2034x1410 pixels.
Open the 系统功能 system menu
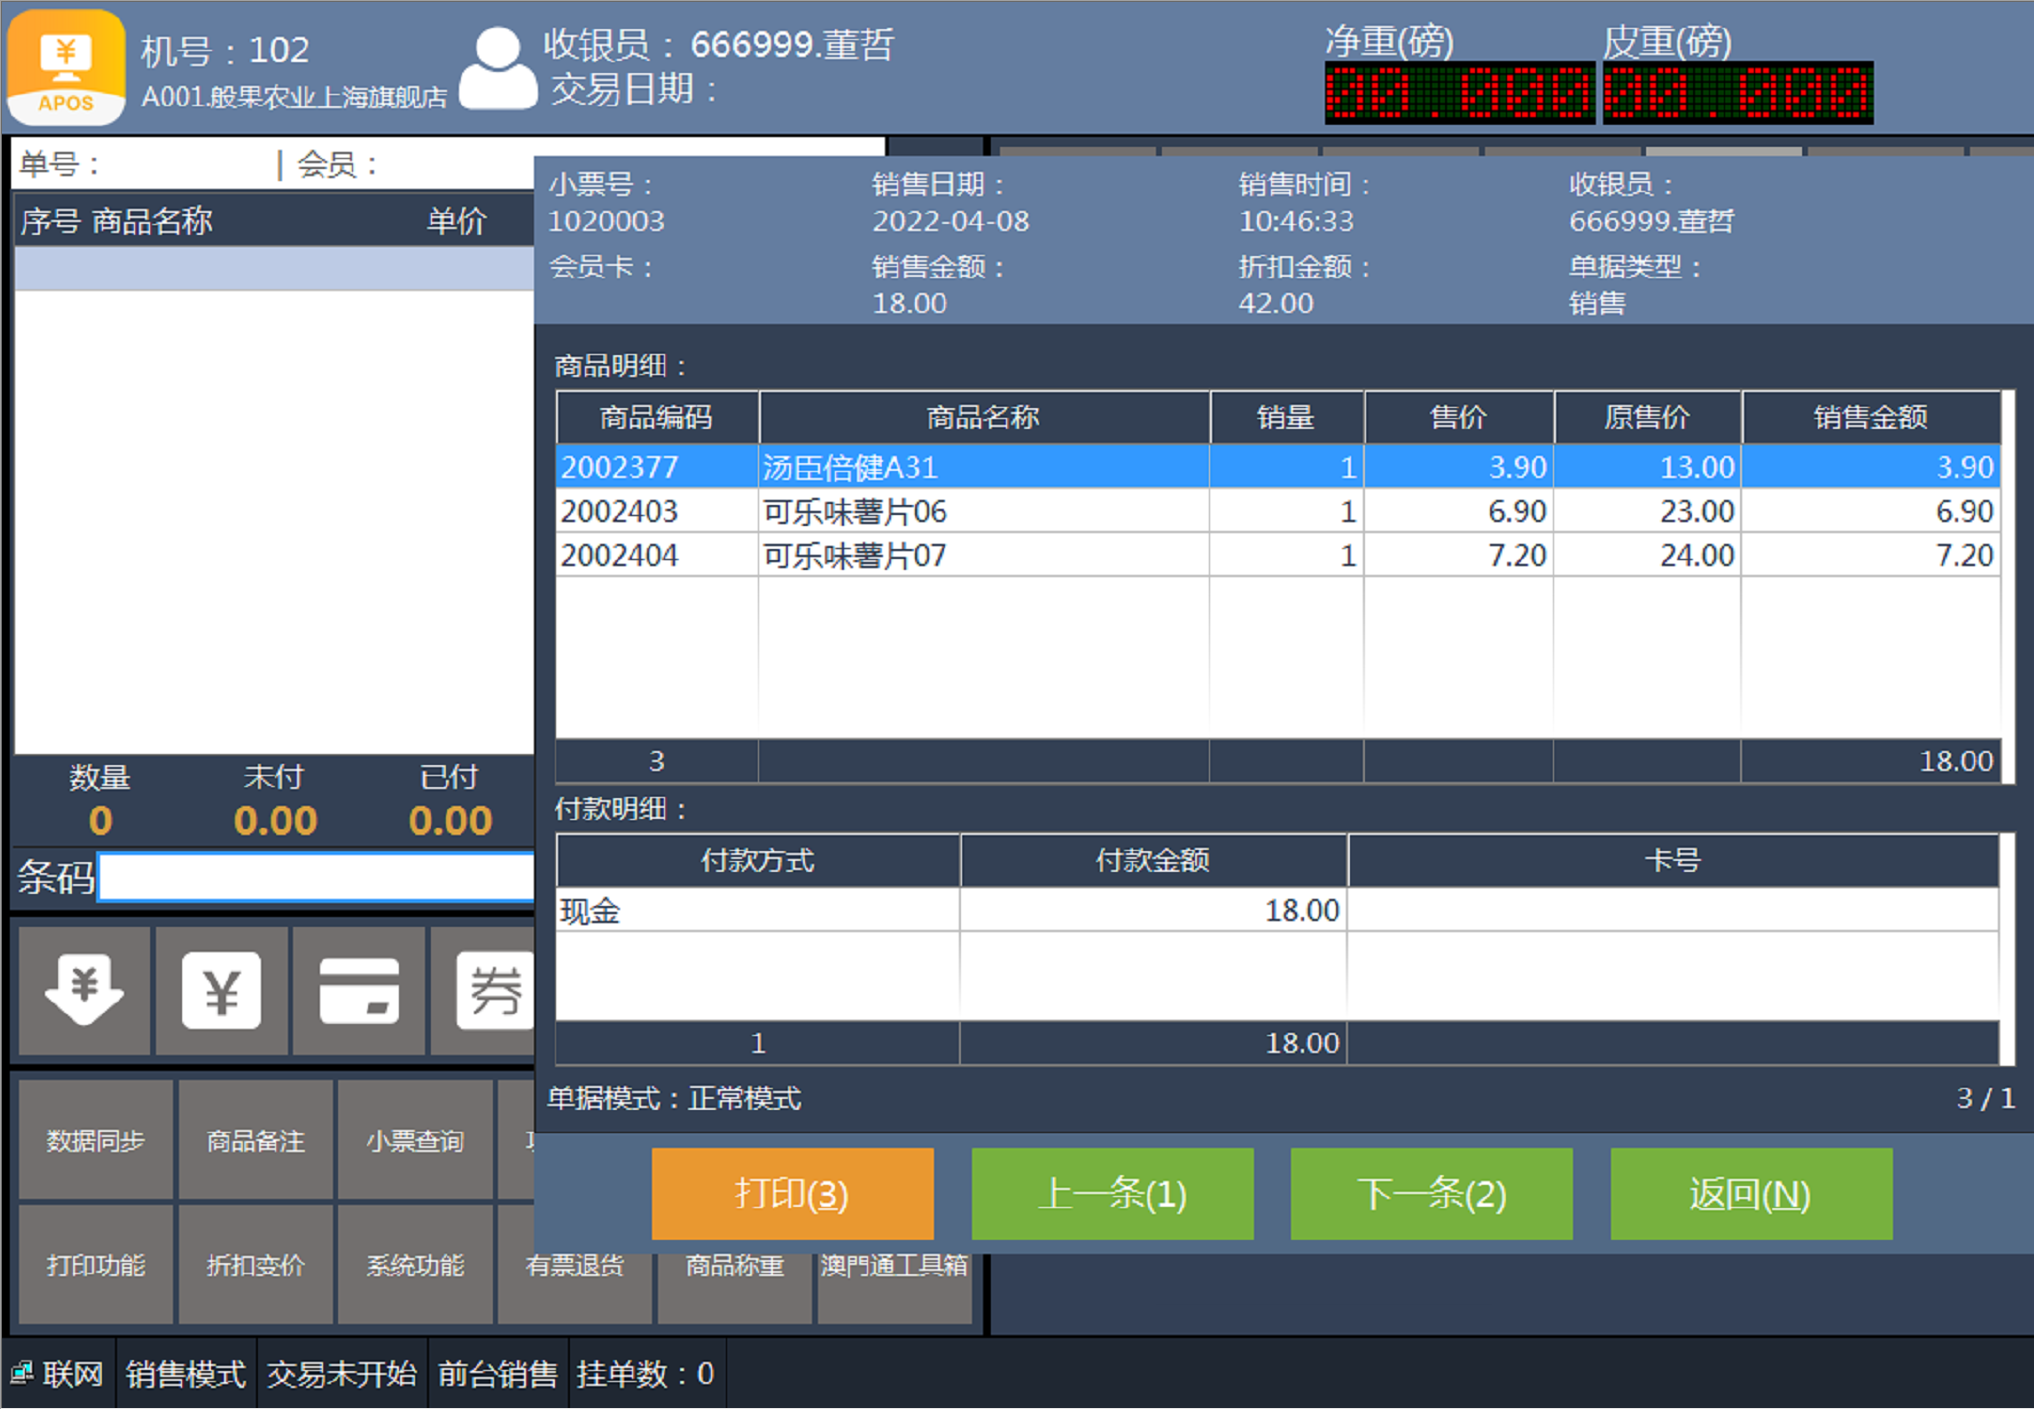(415, 1265)
